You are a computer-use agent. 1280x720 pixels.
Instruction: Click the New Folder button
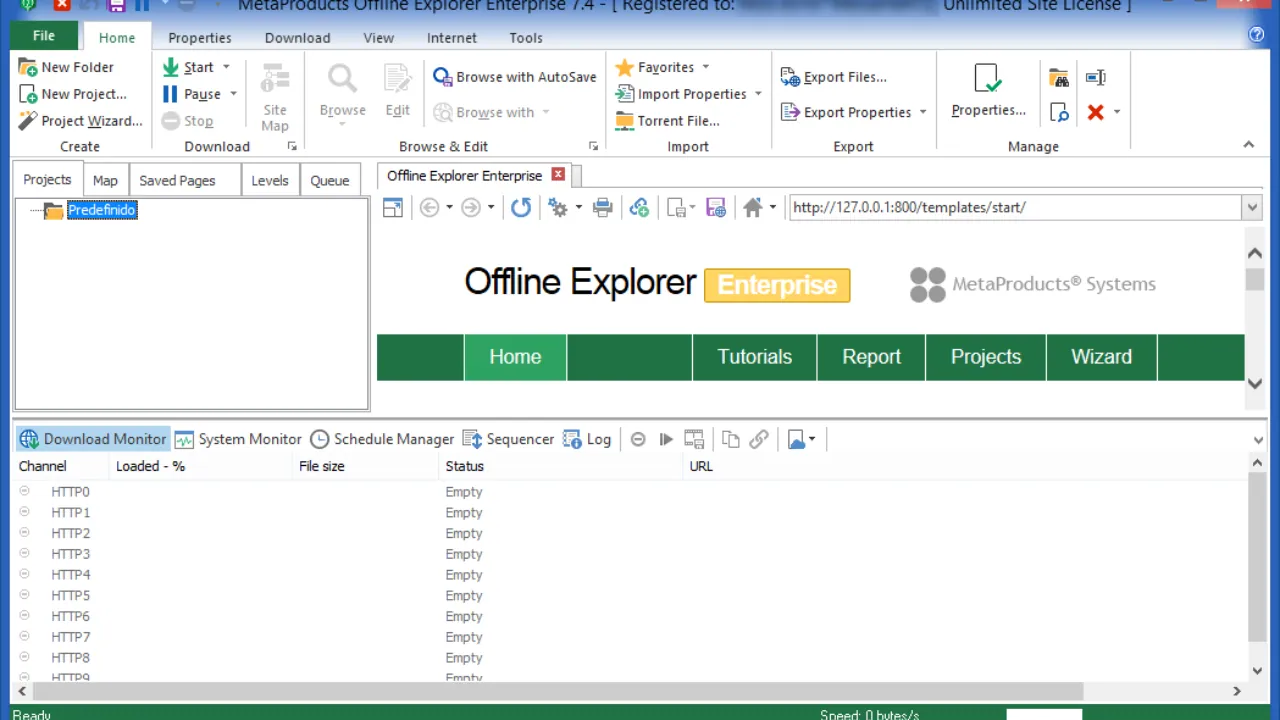coord(66,67)
